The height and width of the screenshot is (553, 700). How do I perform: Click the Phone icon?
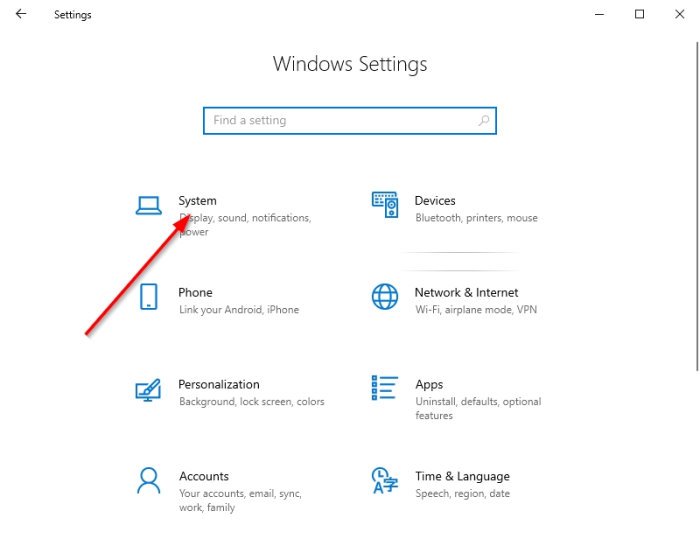149,297
